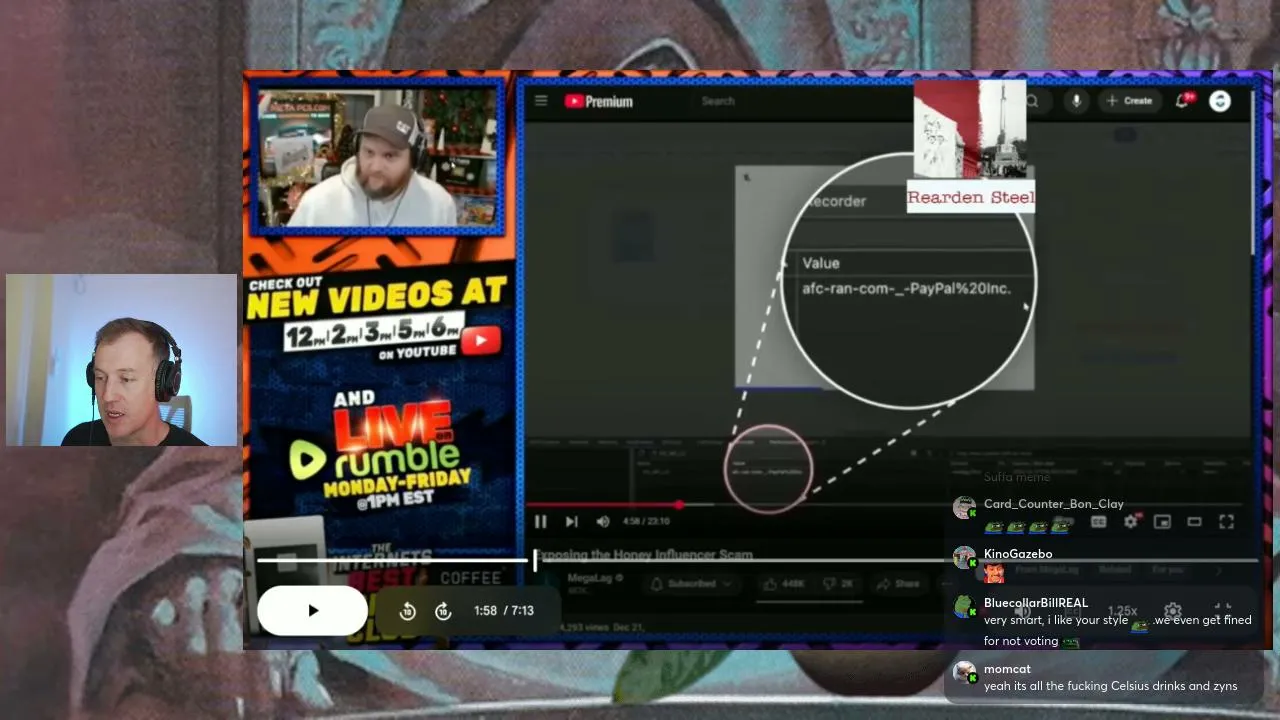Like the video with 448K likes

pos(786,584)
